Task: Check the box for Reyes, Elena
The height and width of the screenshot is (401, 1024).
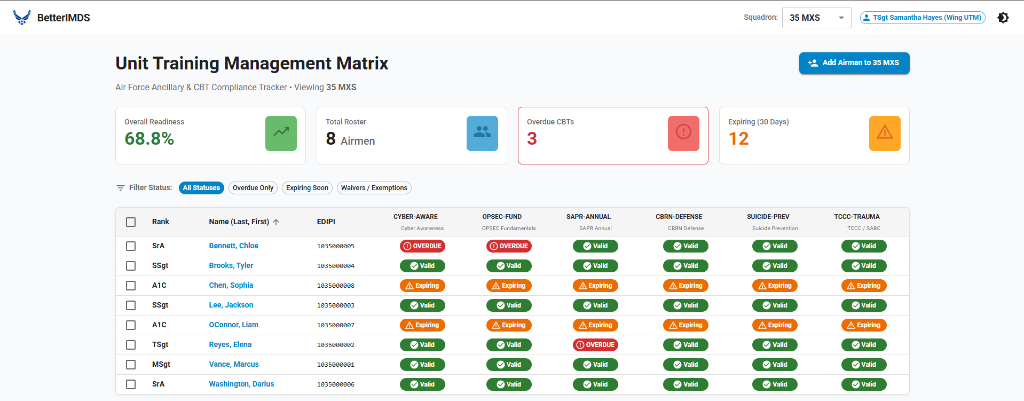Action: [x=131, y=345]
